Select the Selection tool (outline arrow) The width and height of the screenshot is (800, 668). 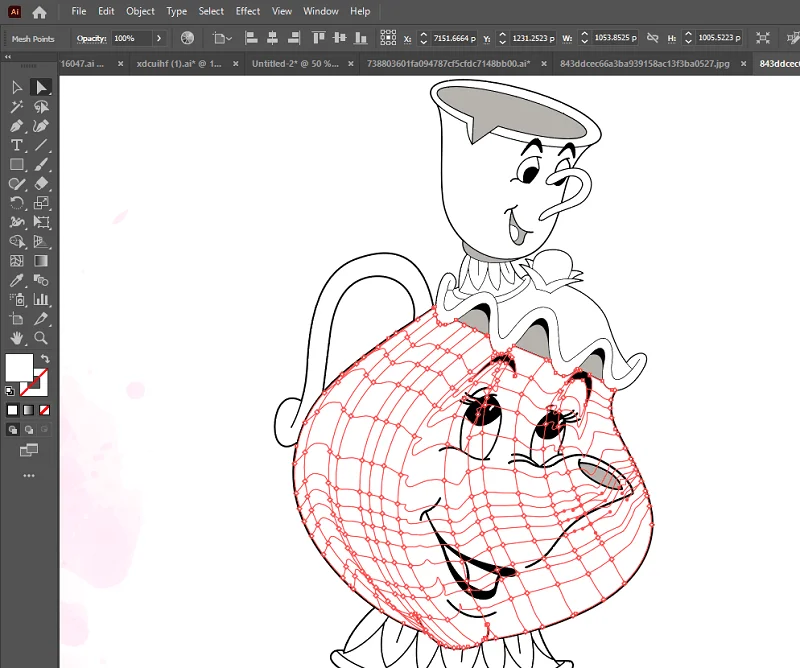[16, 88]
